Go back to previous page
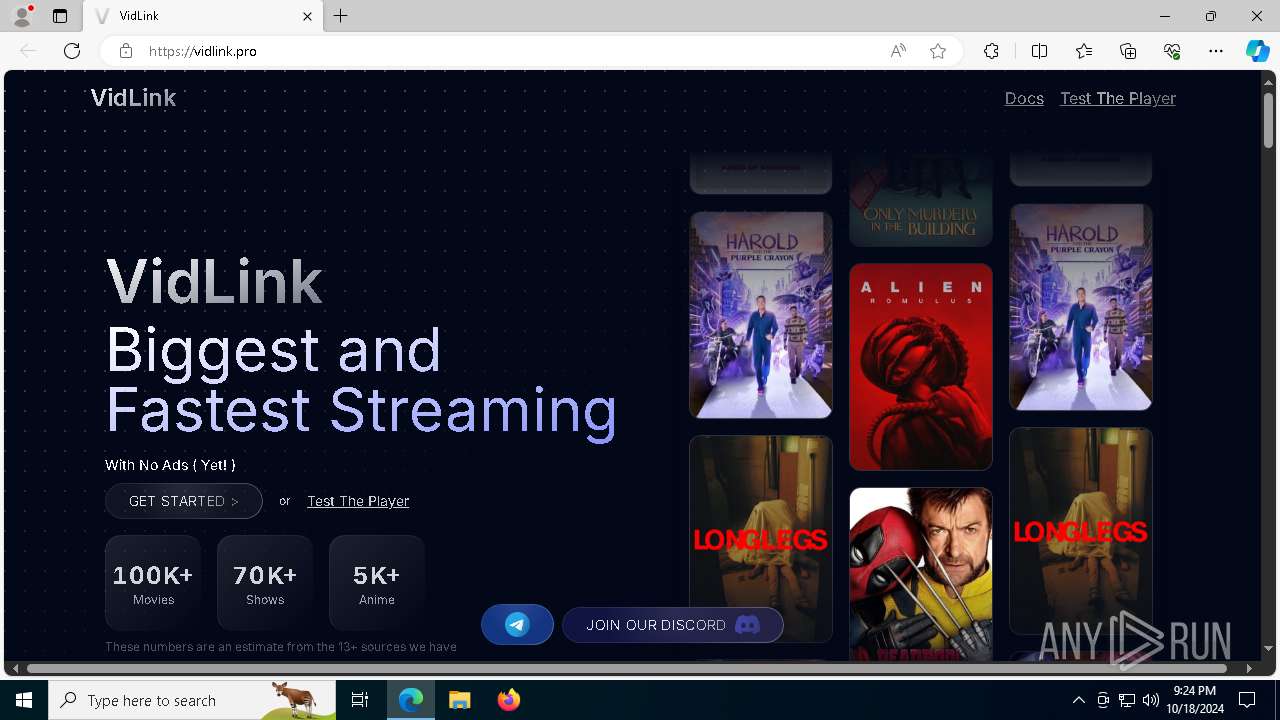This screenshot has width=1280, height=720. [x=28, y=51]
